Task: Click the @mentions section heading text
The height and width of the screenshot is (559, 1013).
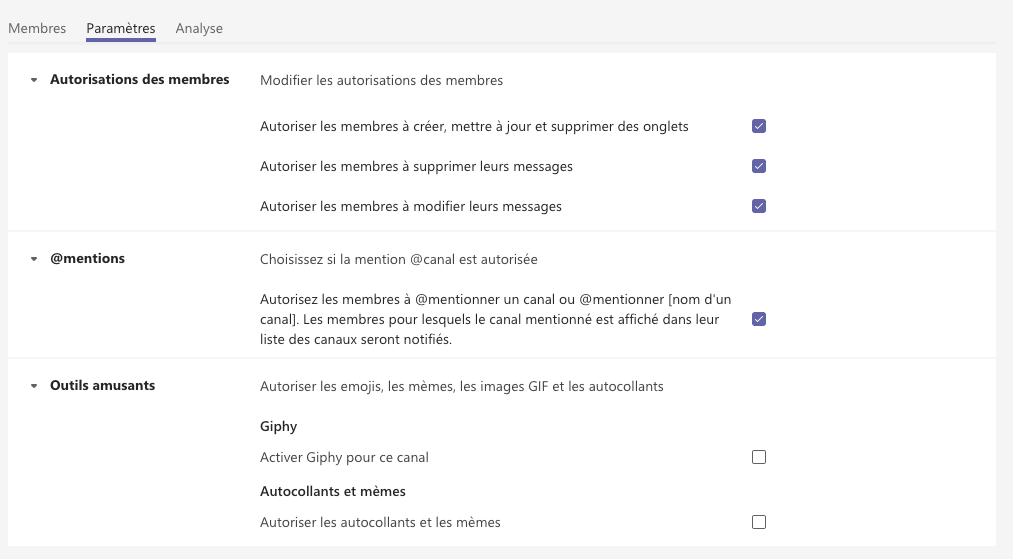Action: tap(87, 258)
